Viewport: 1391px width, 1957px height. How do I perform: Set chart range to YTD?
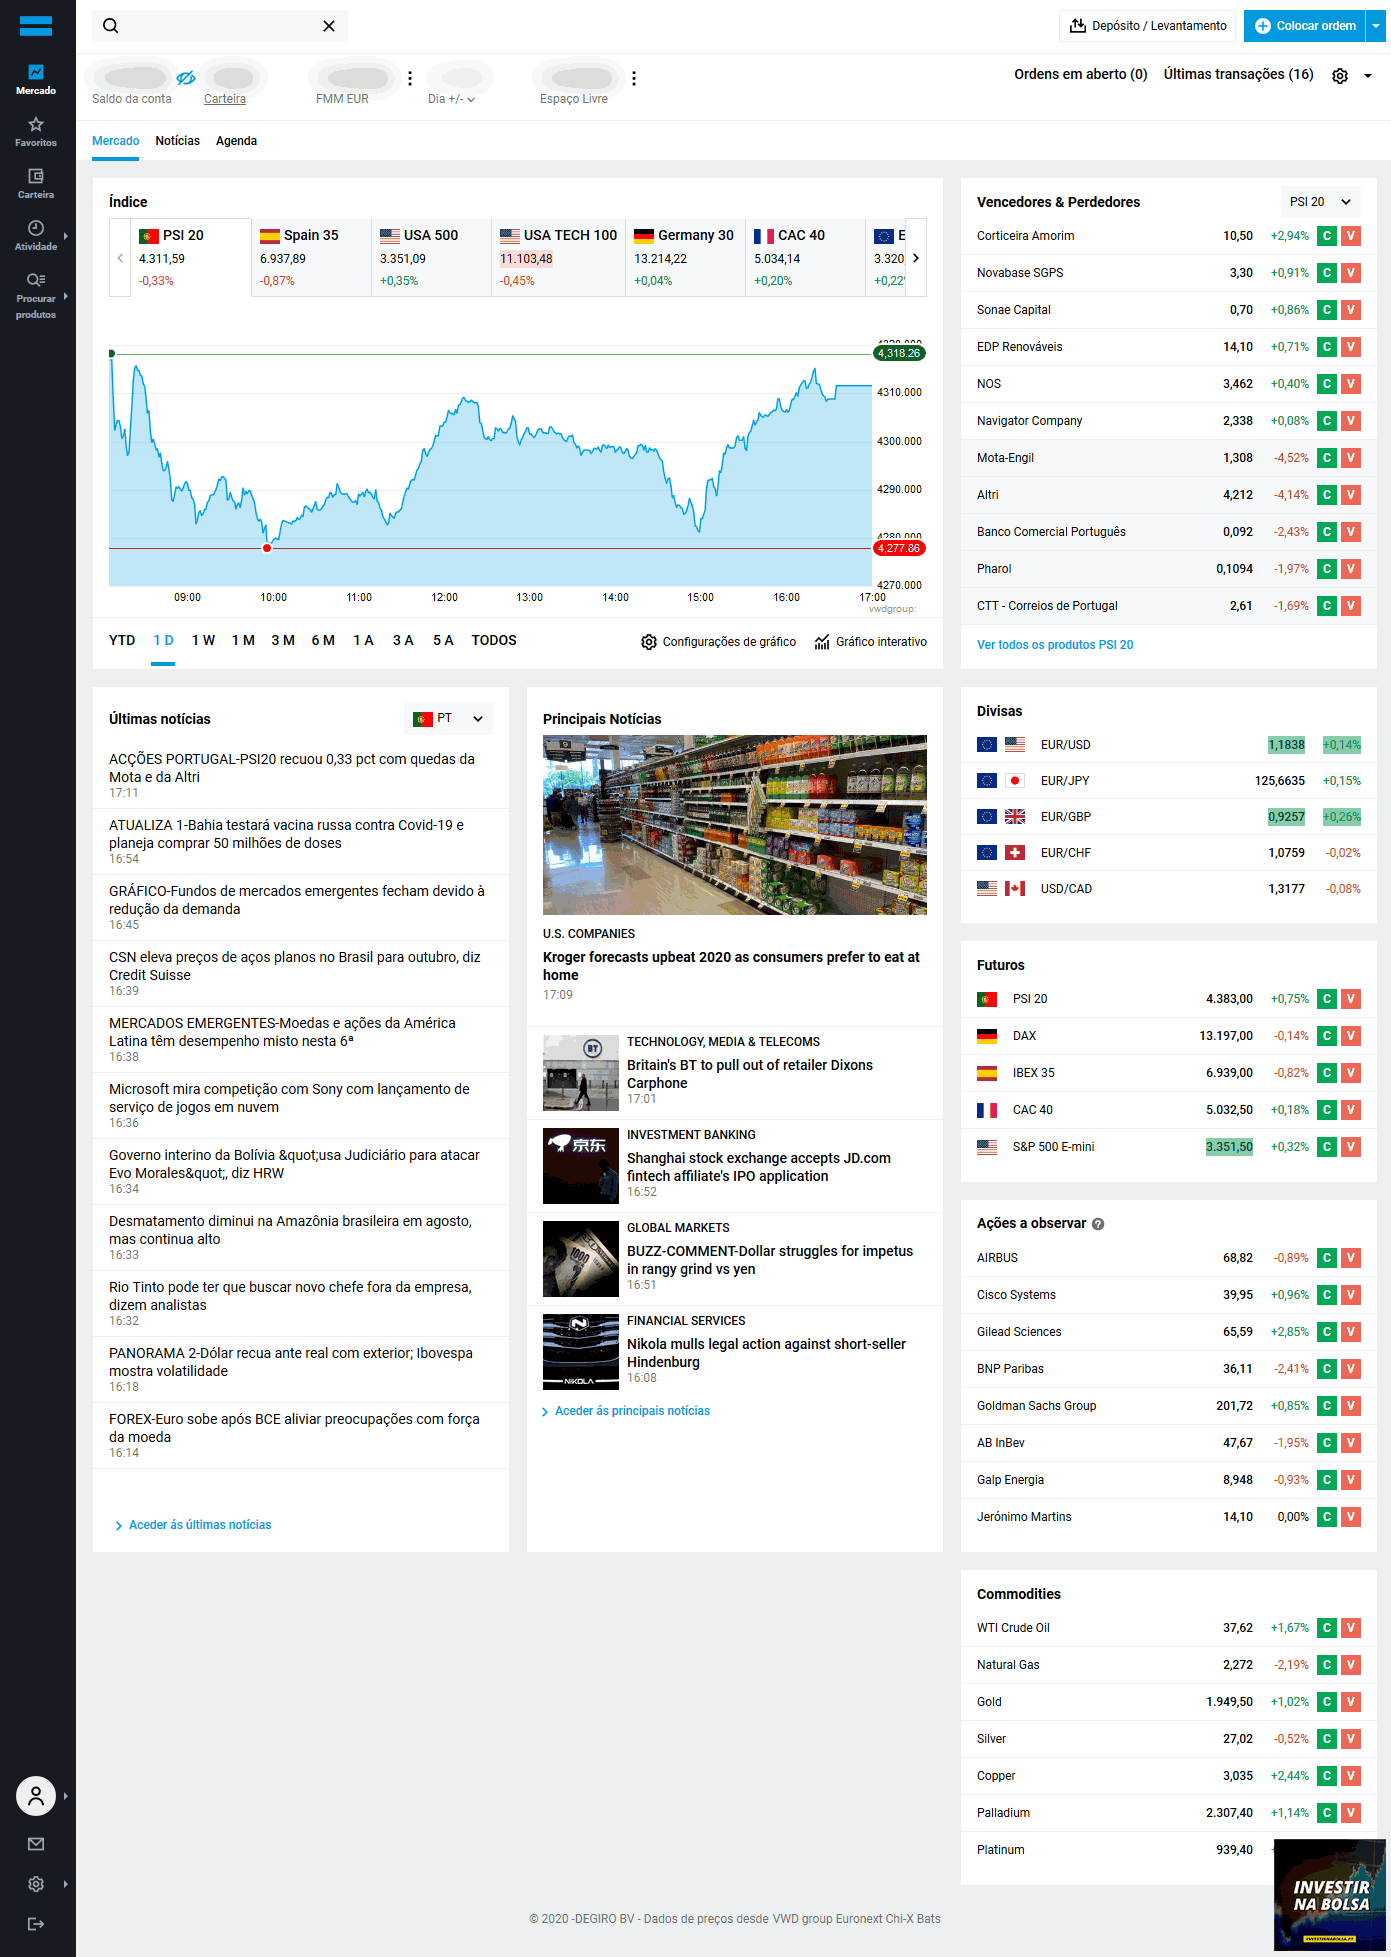click(122, 640)
